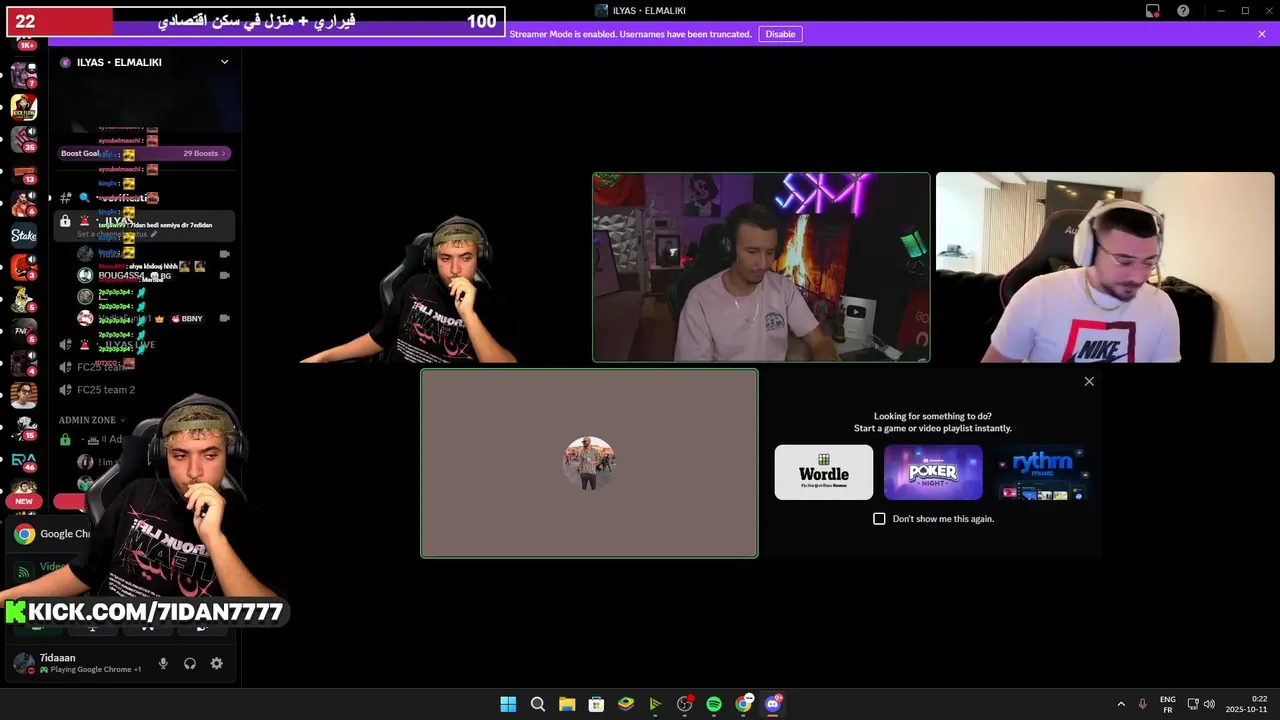Open the Windows Start menu
This screenshot has width=1280, height=720.
tap(508, 704)
